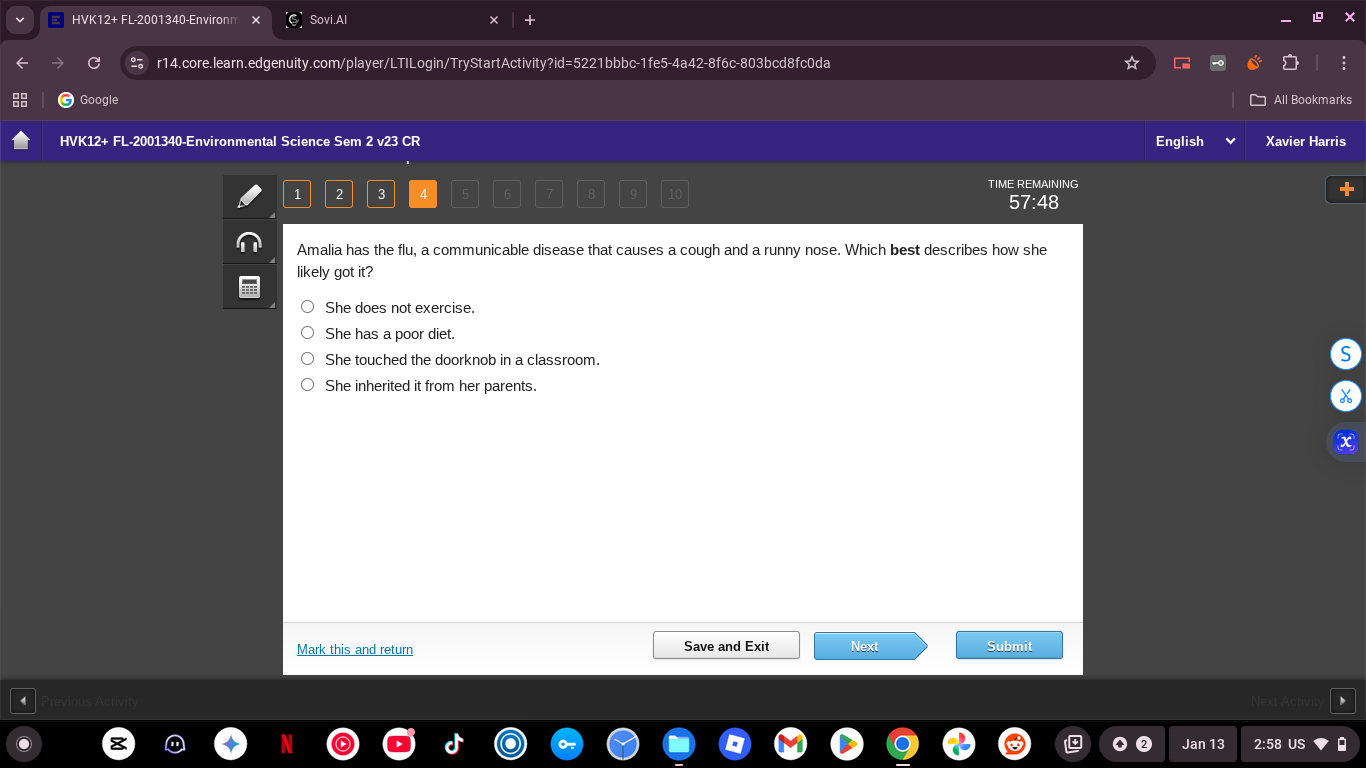Pick "She touched the doorknob in a classroom"
Image resolution: width=1366 pixels, height=768 pixels.
(x=308, y=359)
